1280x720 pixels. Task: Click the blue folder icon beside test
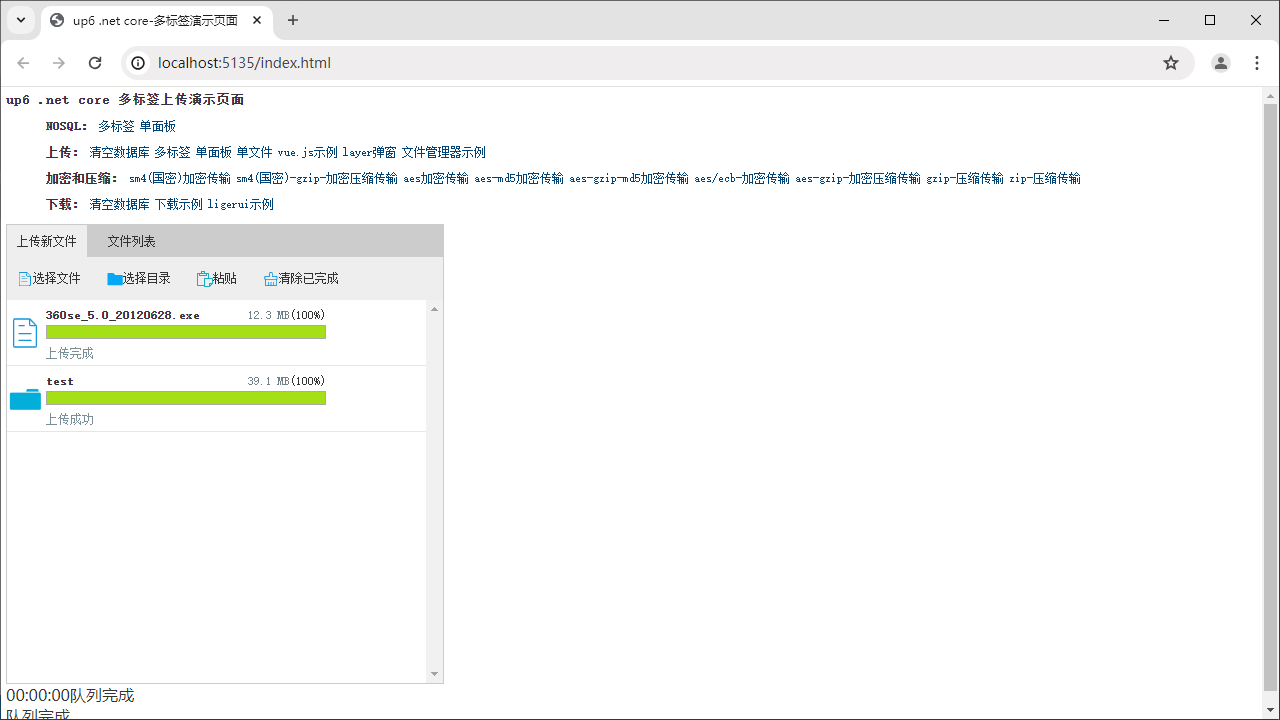coord(25,399)
